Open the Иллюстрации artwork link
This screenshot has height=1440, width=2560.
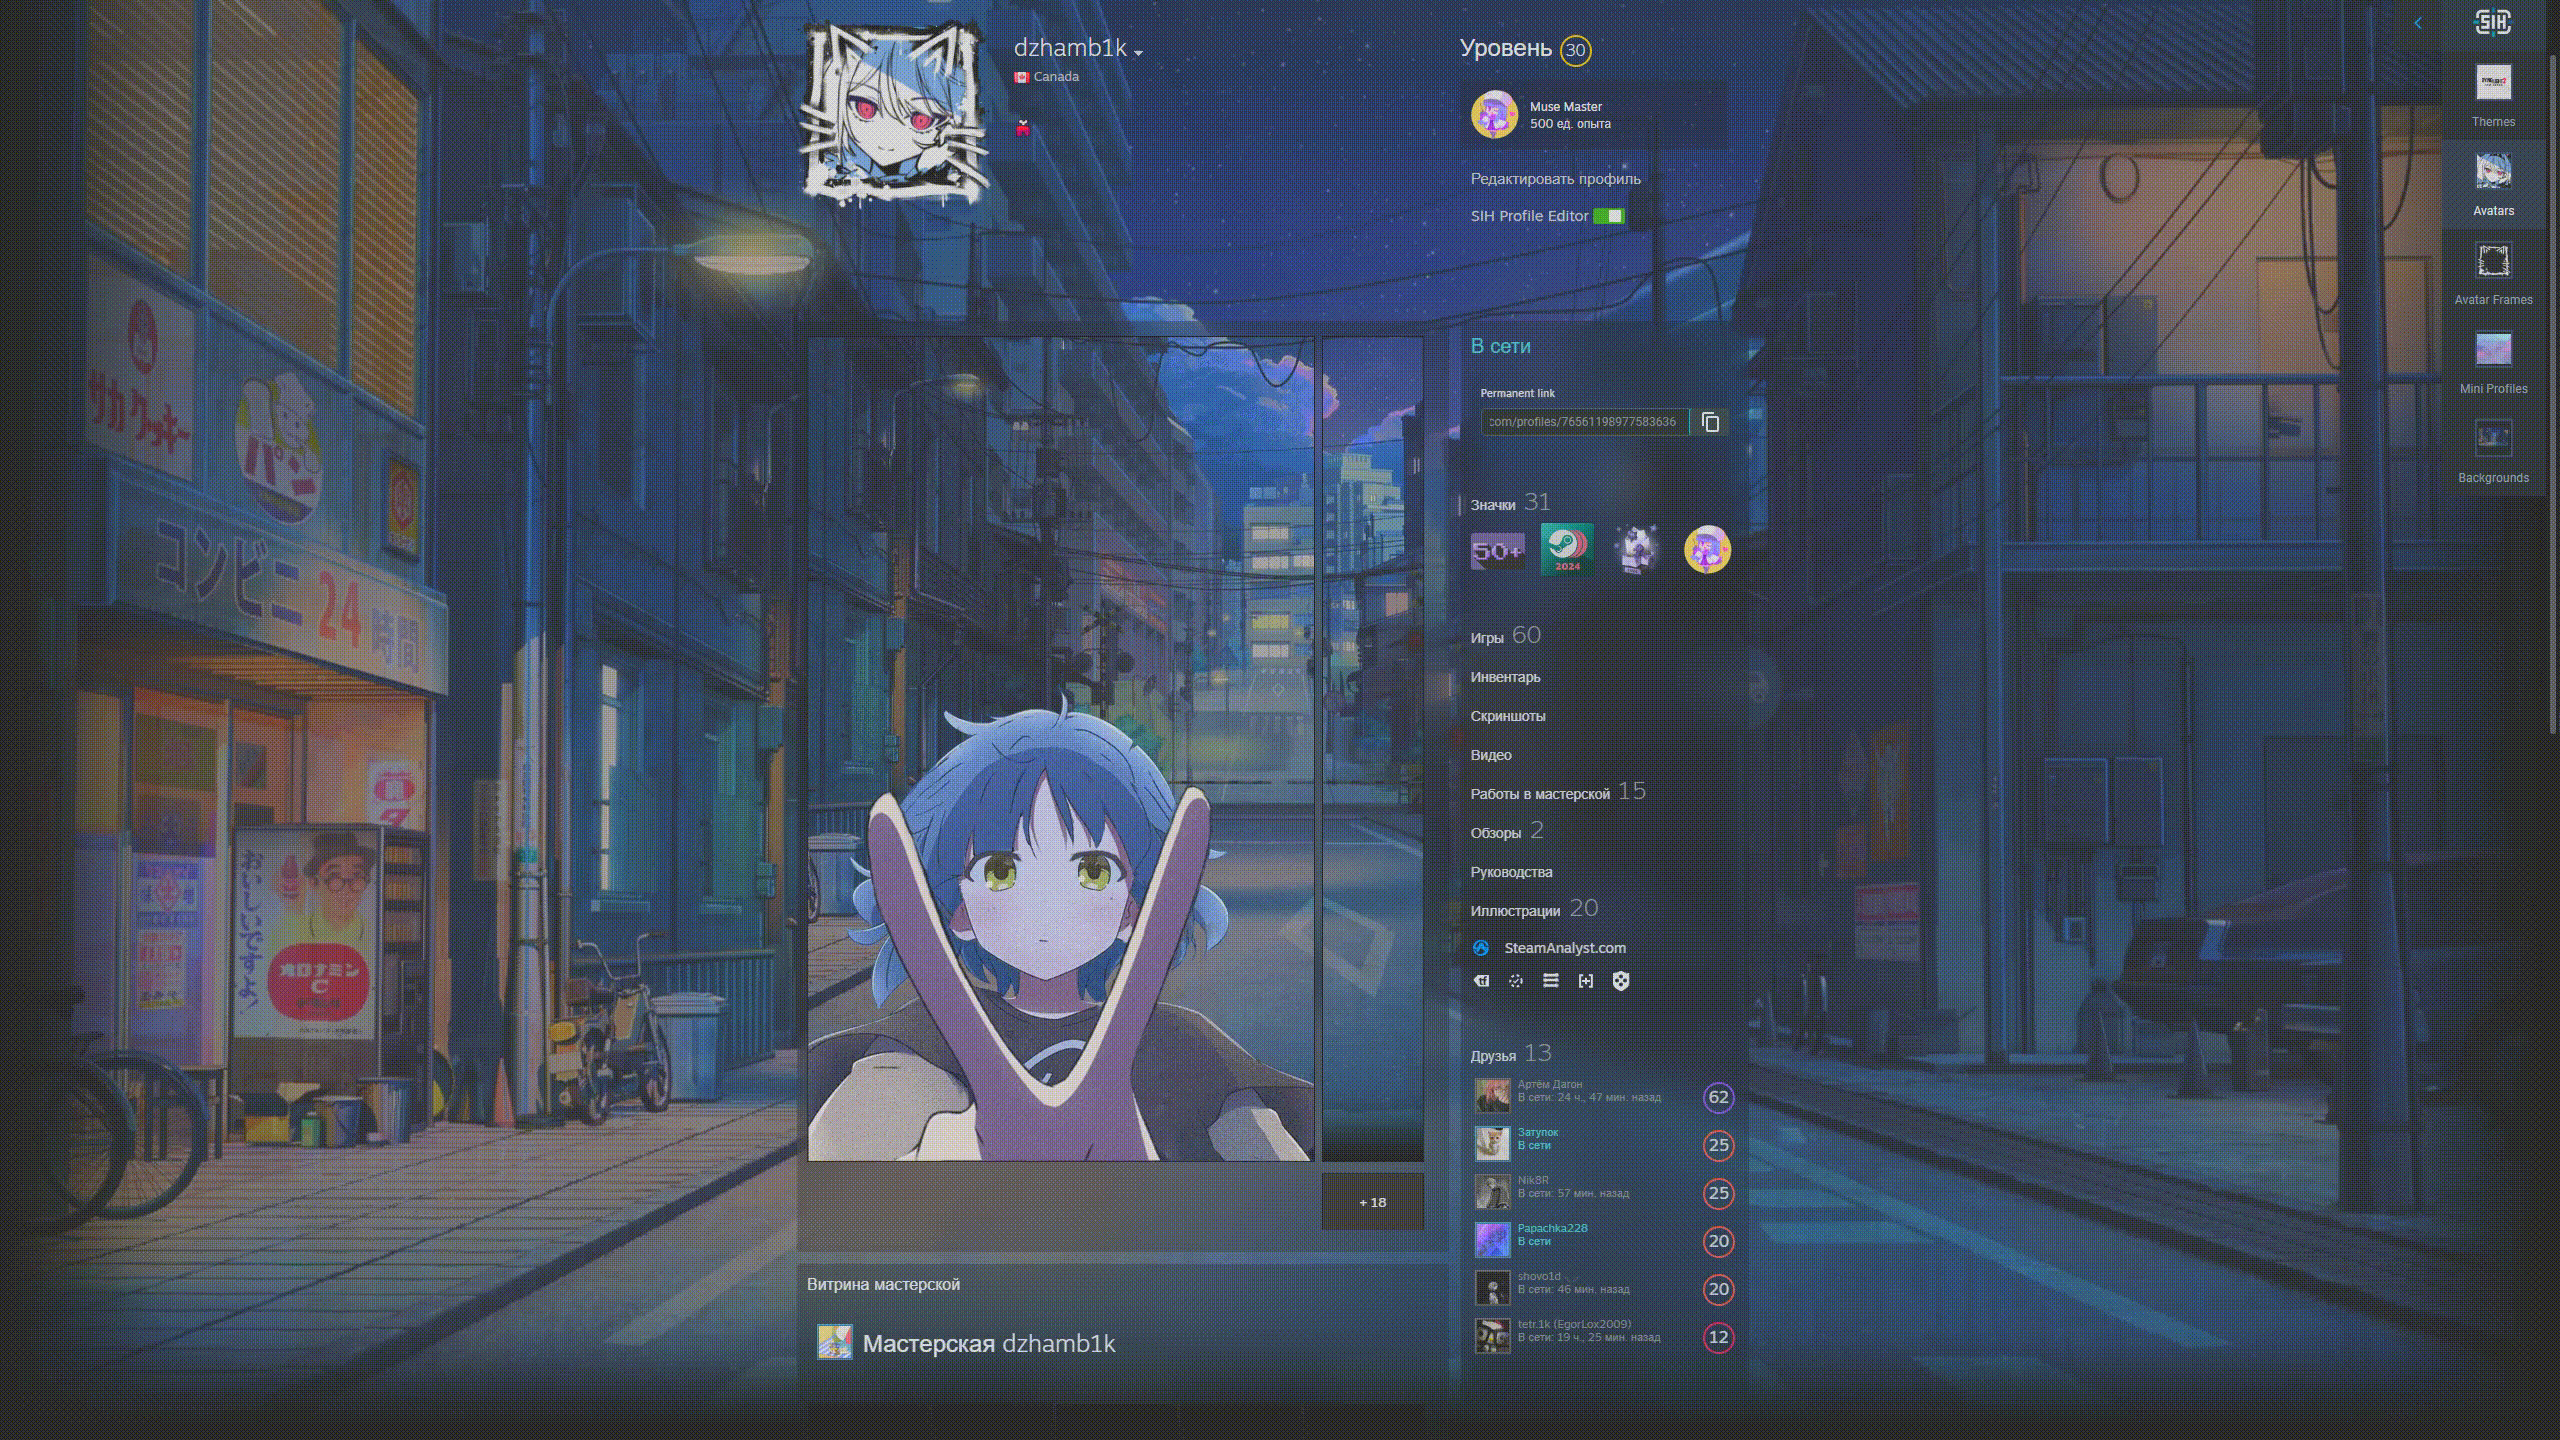point(1515,911)
